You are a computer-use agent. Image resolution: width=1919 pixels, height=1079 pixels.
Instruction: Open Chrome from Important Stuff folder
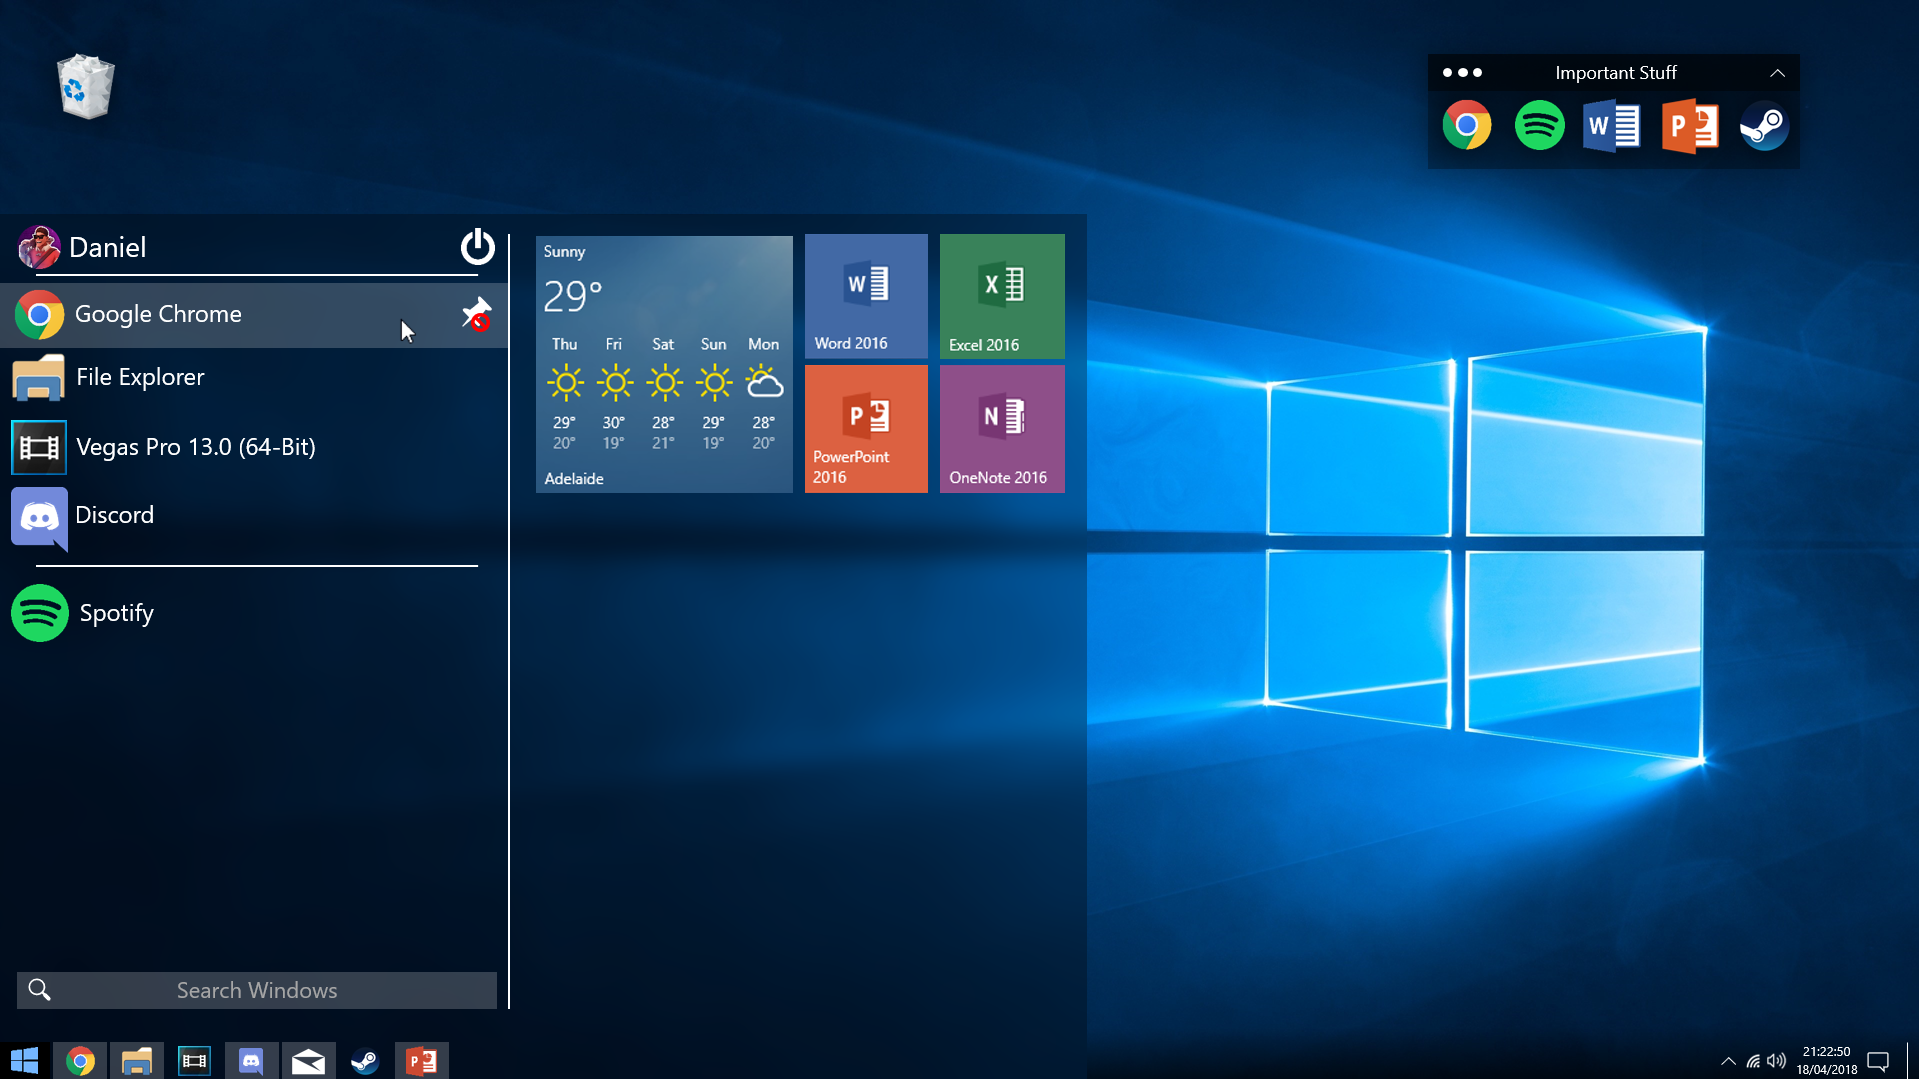[x=1466, y=126]
